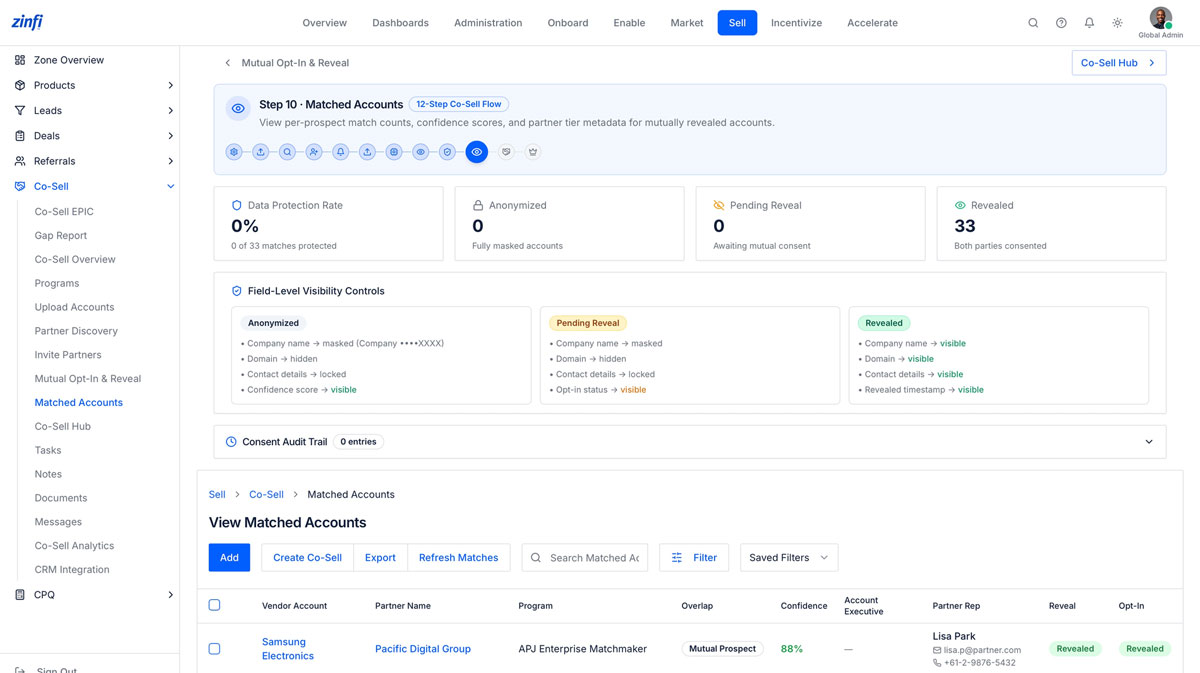Viewport: 1200px width, 673px height.
Task: Open the Administration top menu
Action: click(488, 23)
